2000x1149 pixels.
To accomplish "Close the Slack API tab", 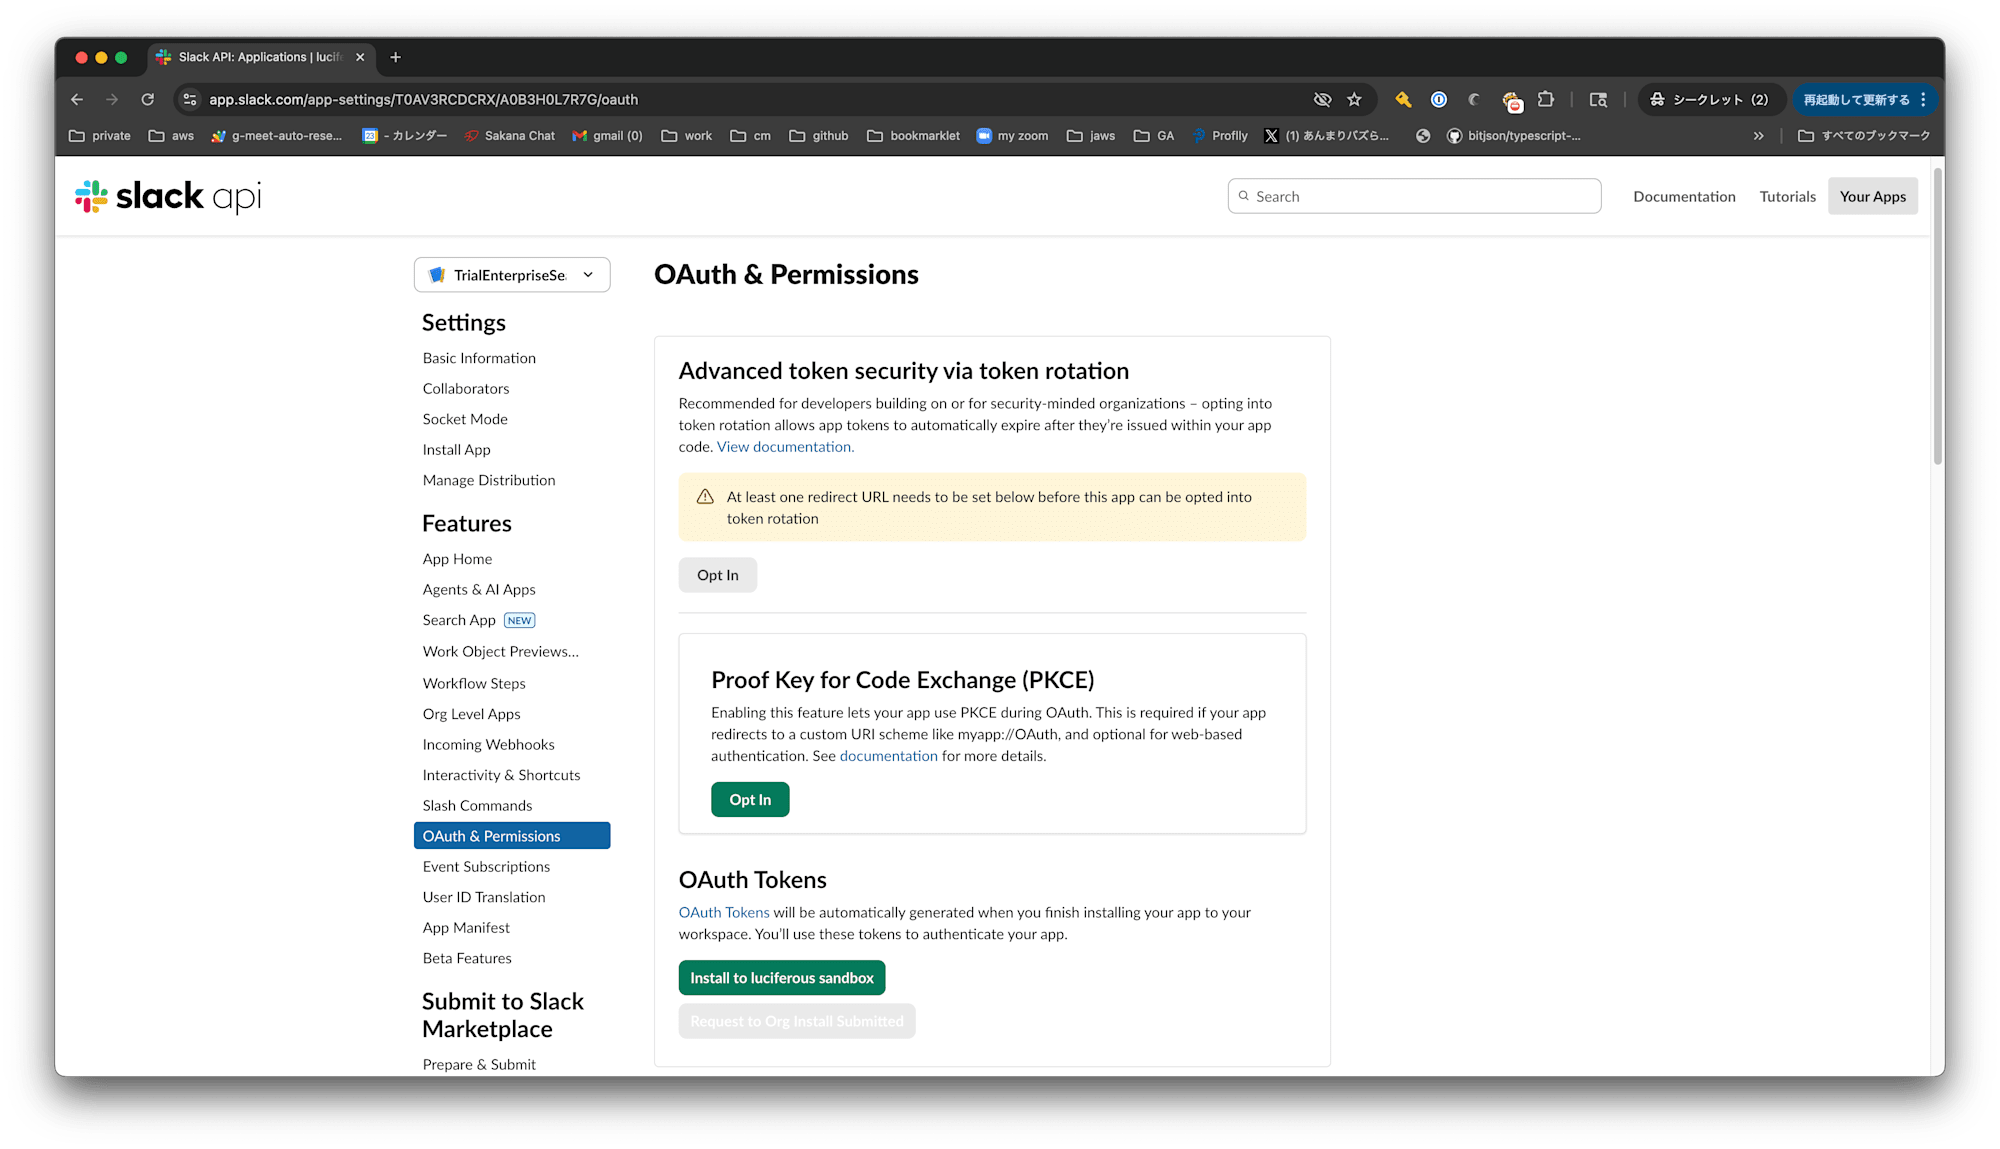I will 360,57.
